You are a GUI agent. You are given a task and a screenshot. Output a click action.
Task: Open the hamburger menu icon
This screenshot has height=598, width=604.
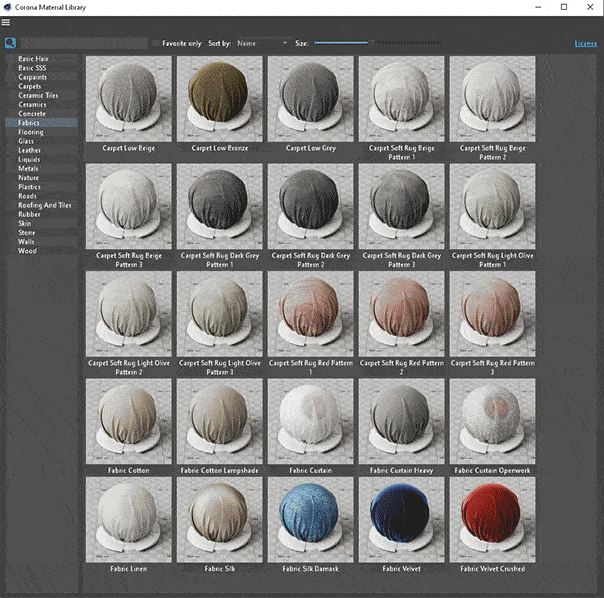(6, 22)
